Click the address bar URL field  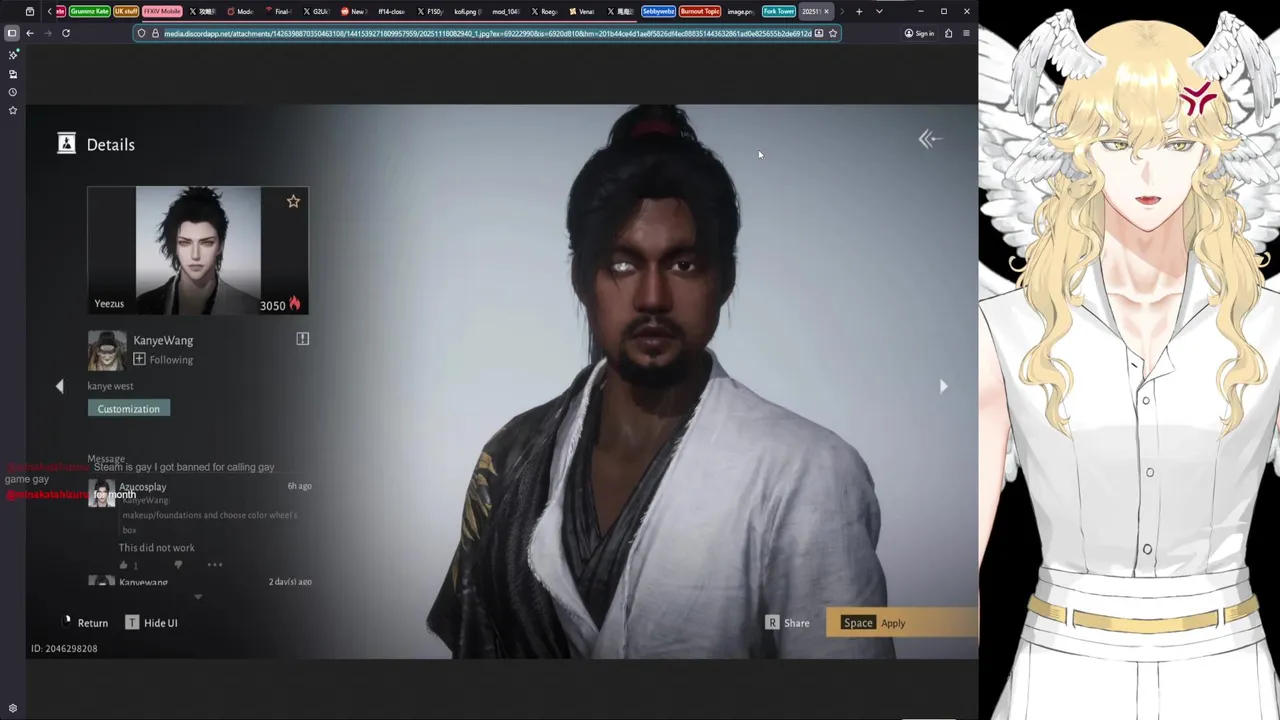487,33
